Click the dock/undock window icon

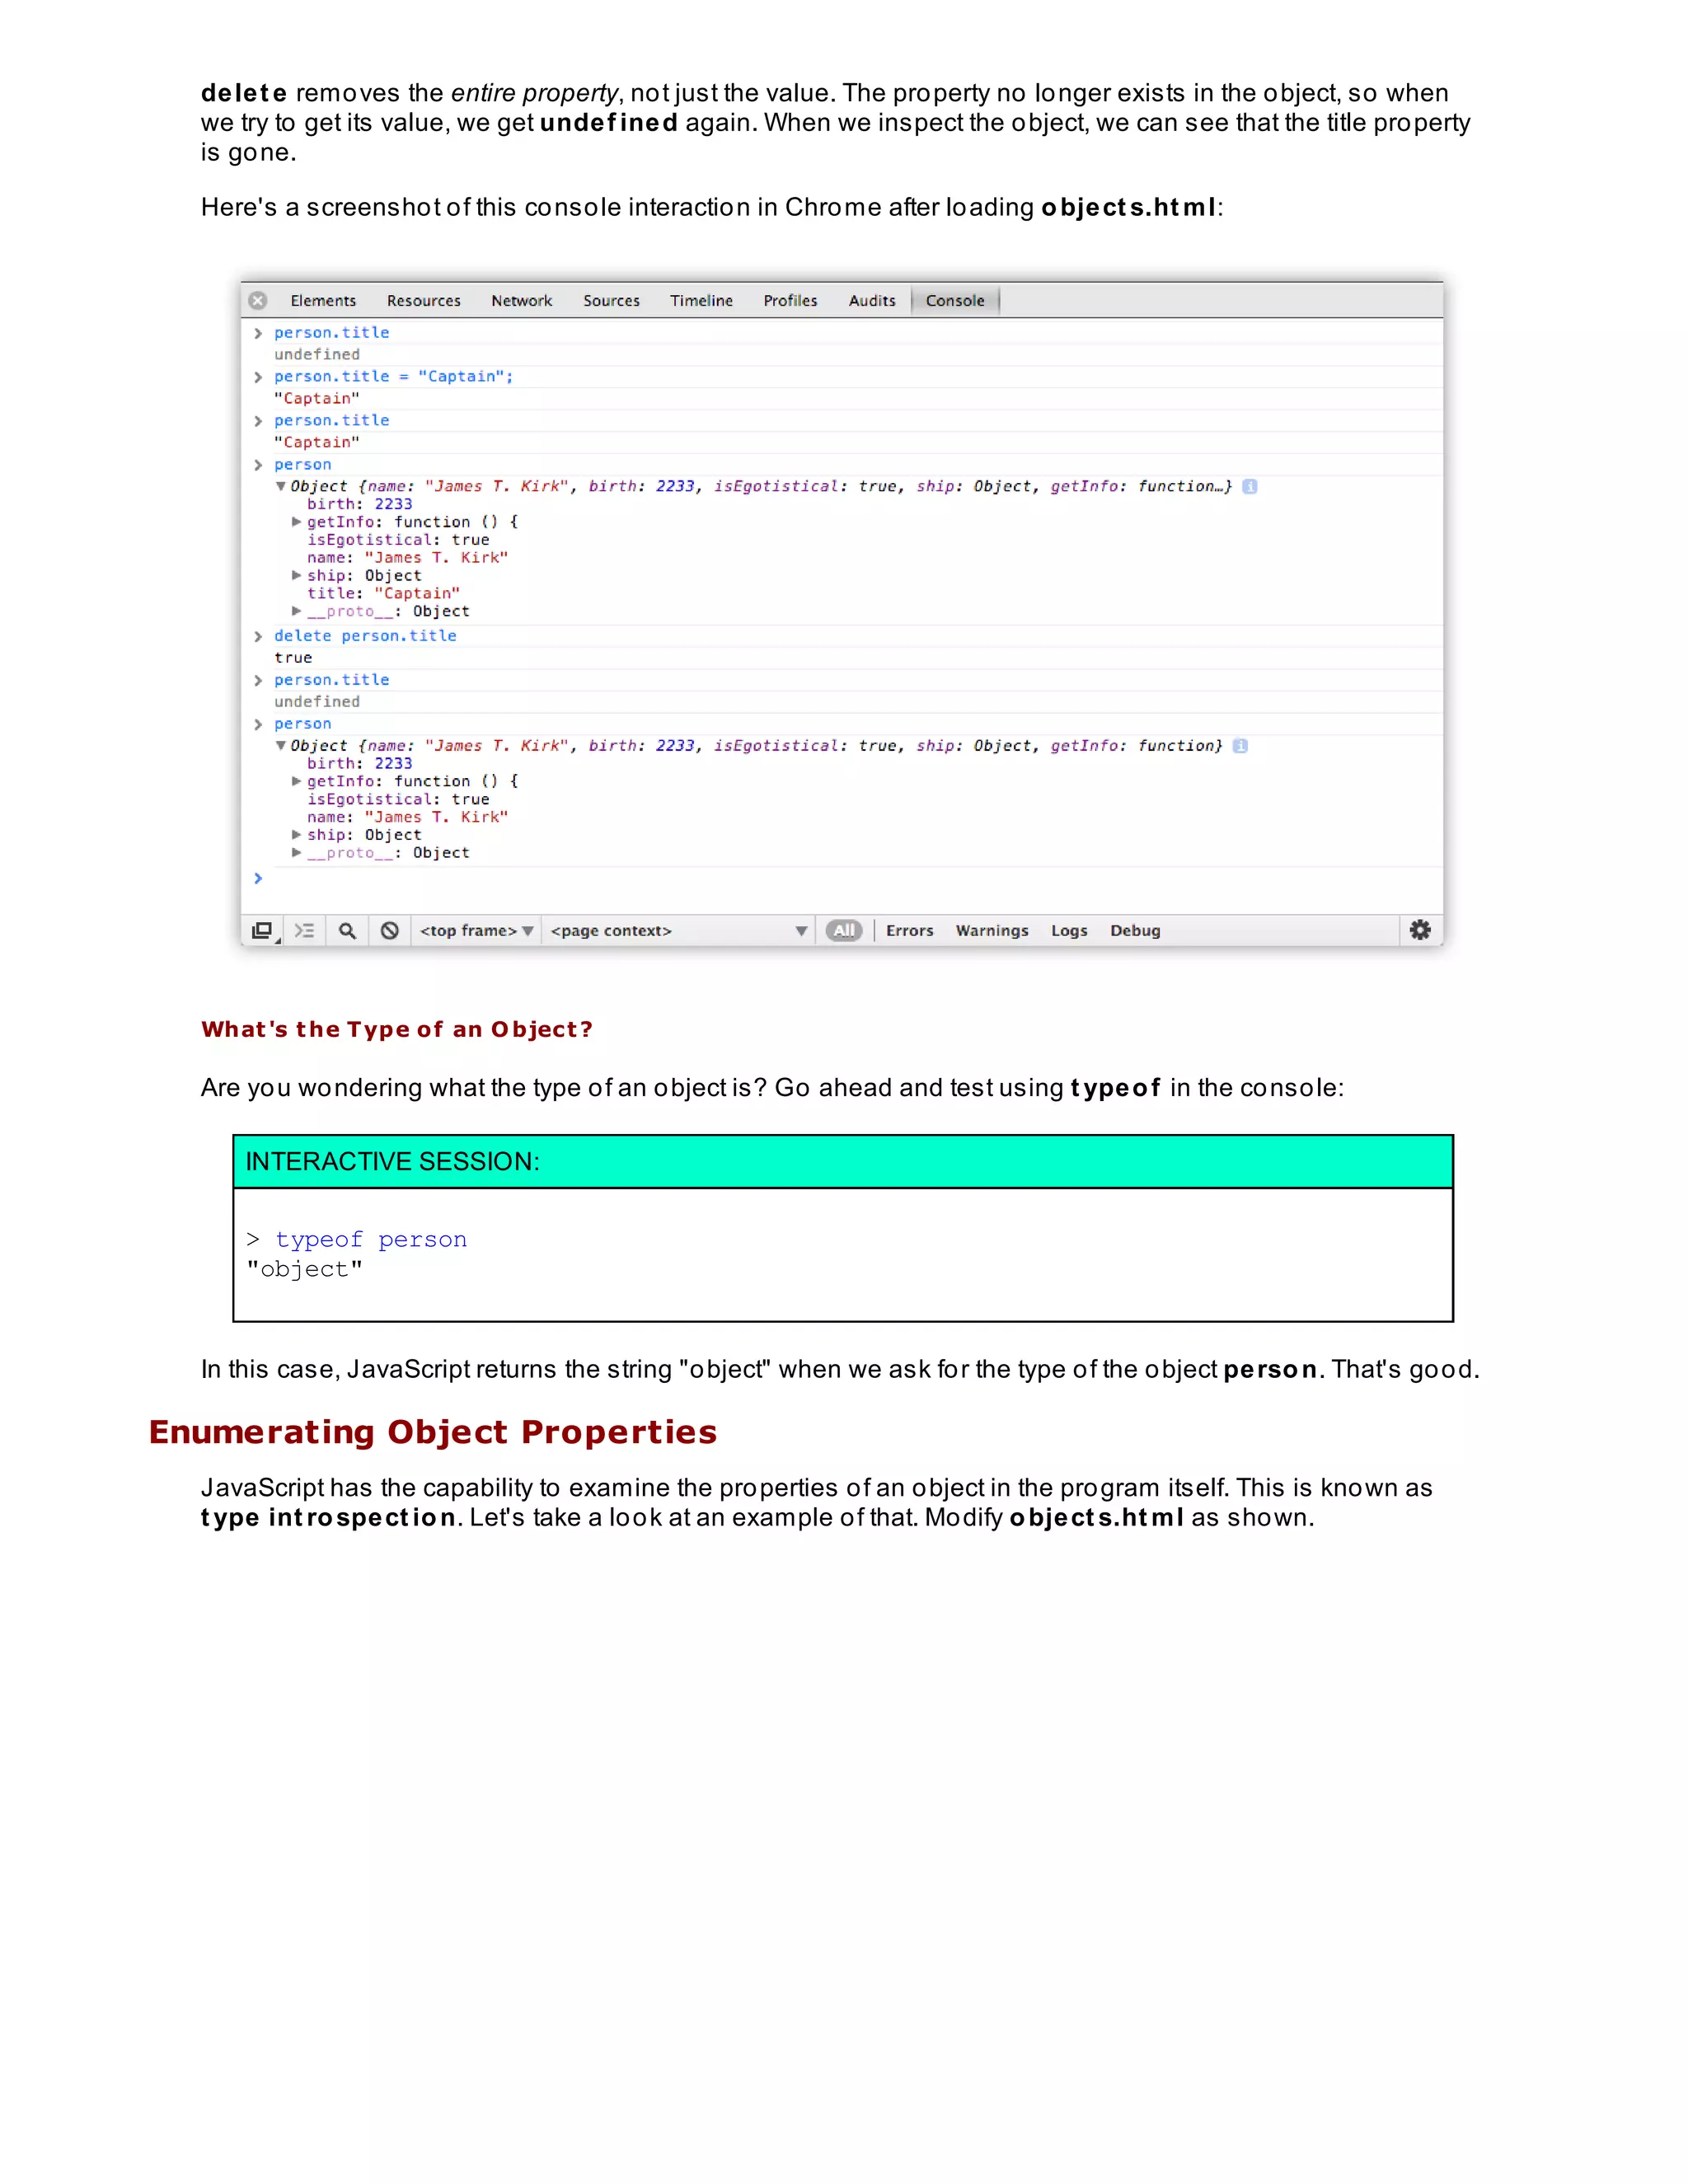pos(263,931)
